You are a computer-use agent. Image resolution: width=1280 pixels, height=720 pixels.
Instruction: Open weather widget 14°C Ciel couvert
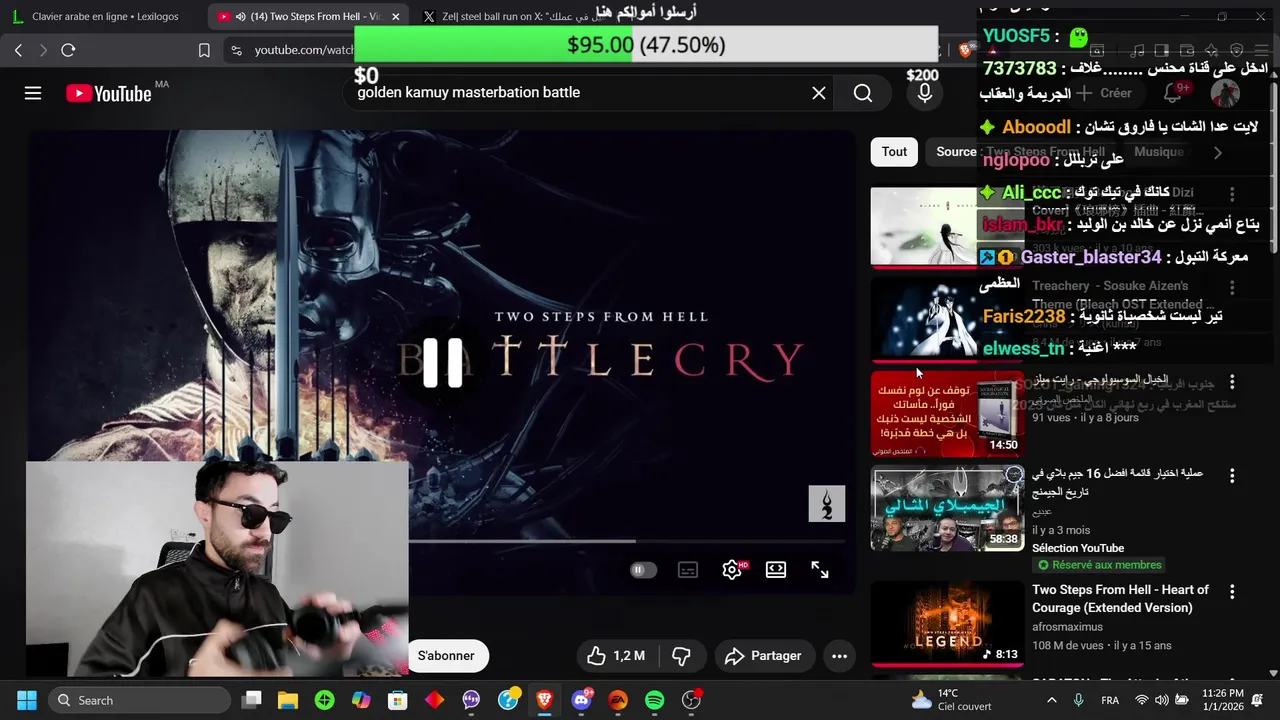pos(952,700)
